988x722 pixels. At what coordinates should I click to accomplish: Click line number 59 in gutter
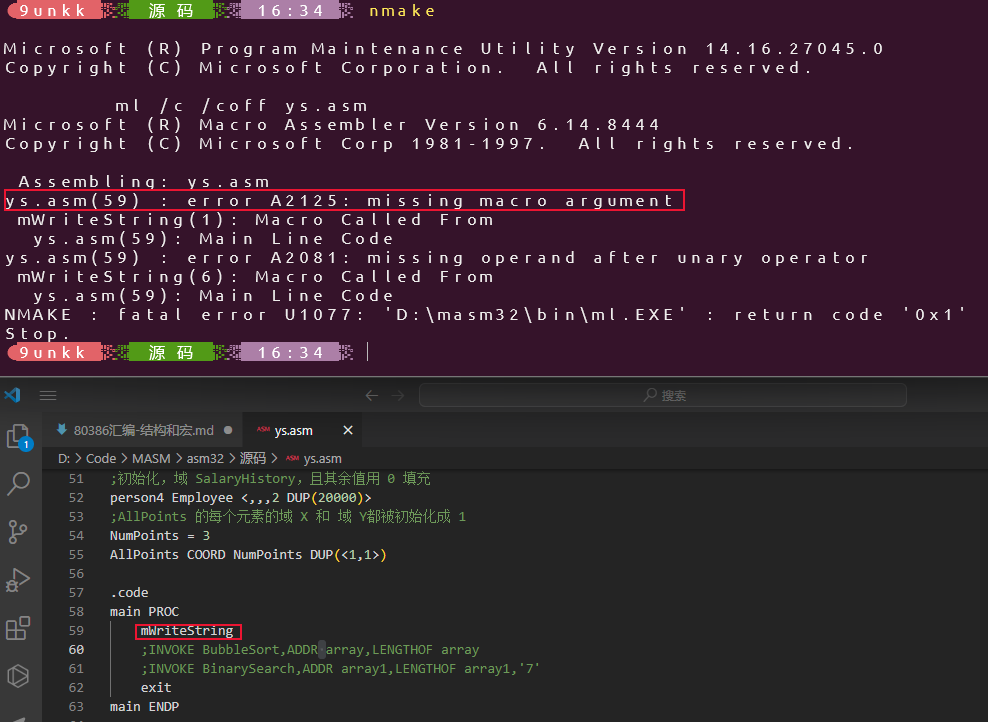coord(76,631)
